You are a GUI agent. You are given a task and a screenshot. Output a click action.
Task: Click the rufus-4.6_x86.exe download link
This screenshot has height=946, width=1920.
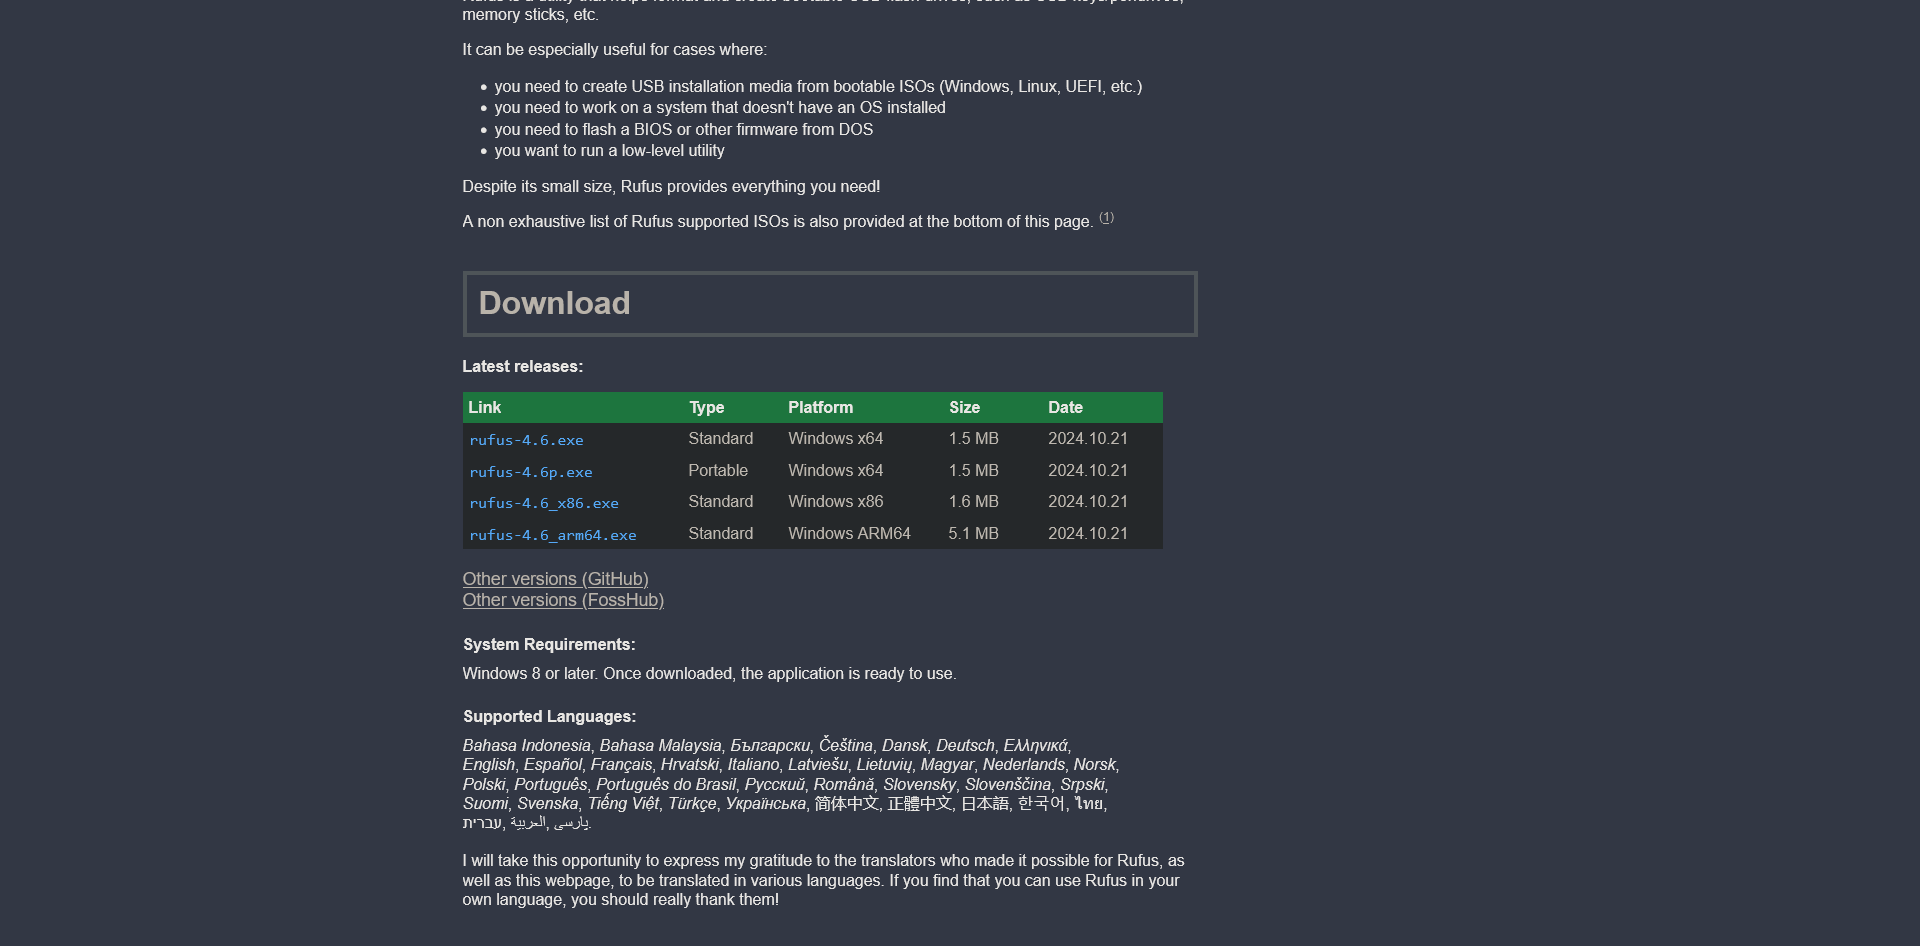click(x=544, y=503)
